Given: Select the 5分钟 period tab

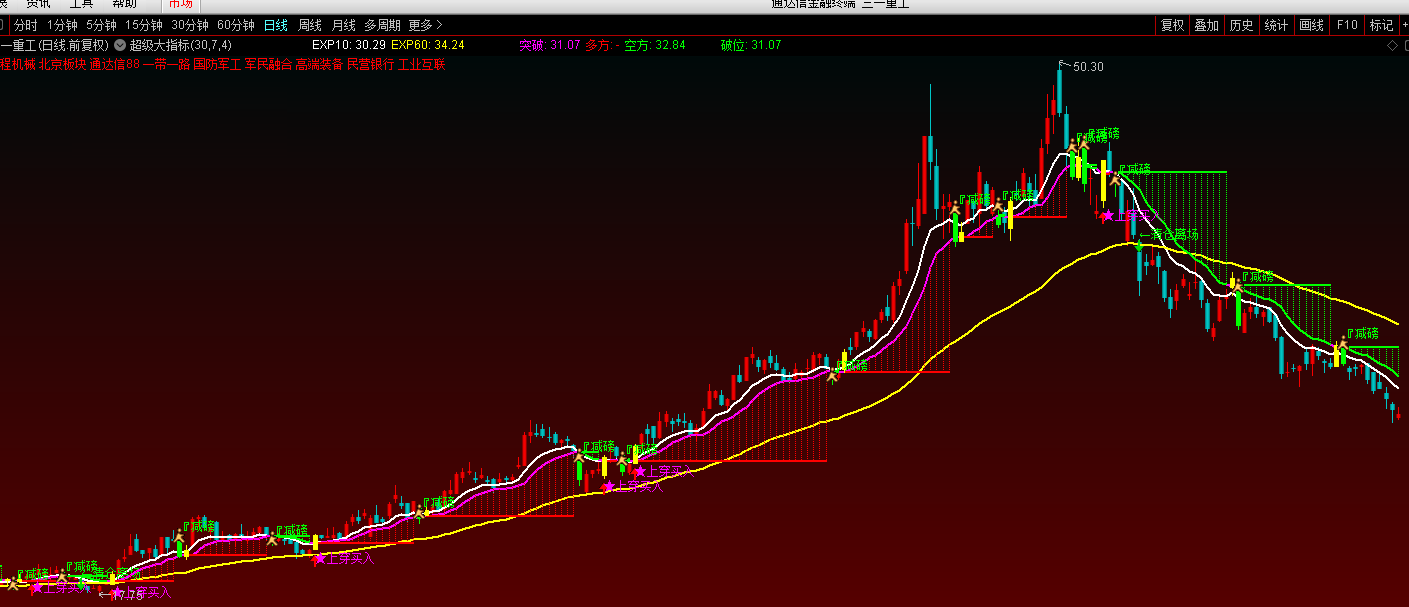Looking at the screenshot, I should [101, 25].
